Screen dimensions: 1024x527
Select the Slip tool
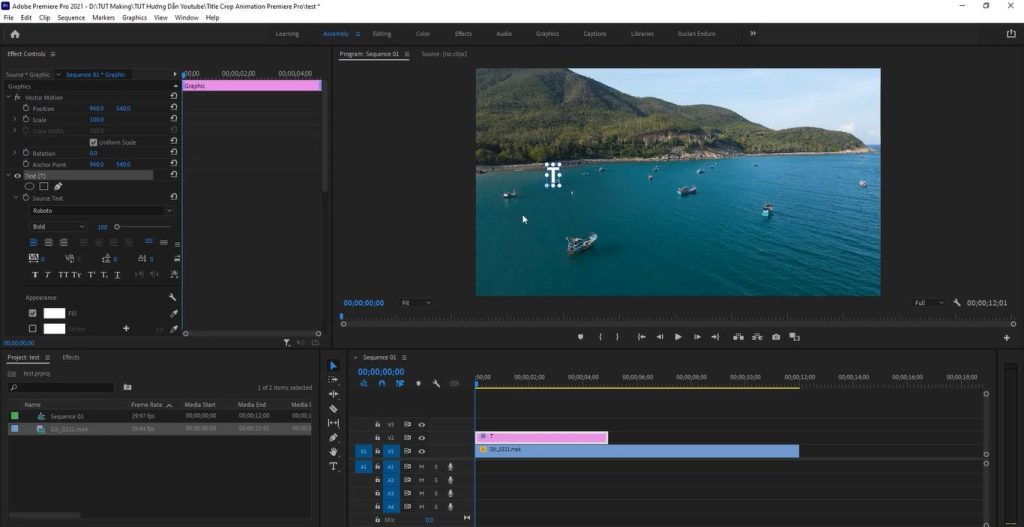click(333, 423)
